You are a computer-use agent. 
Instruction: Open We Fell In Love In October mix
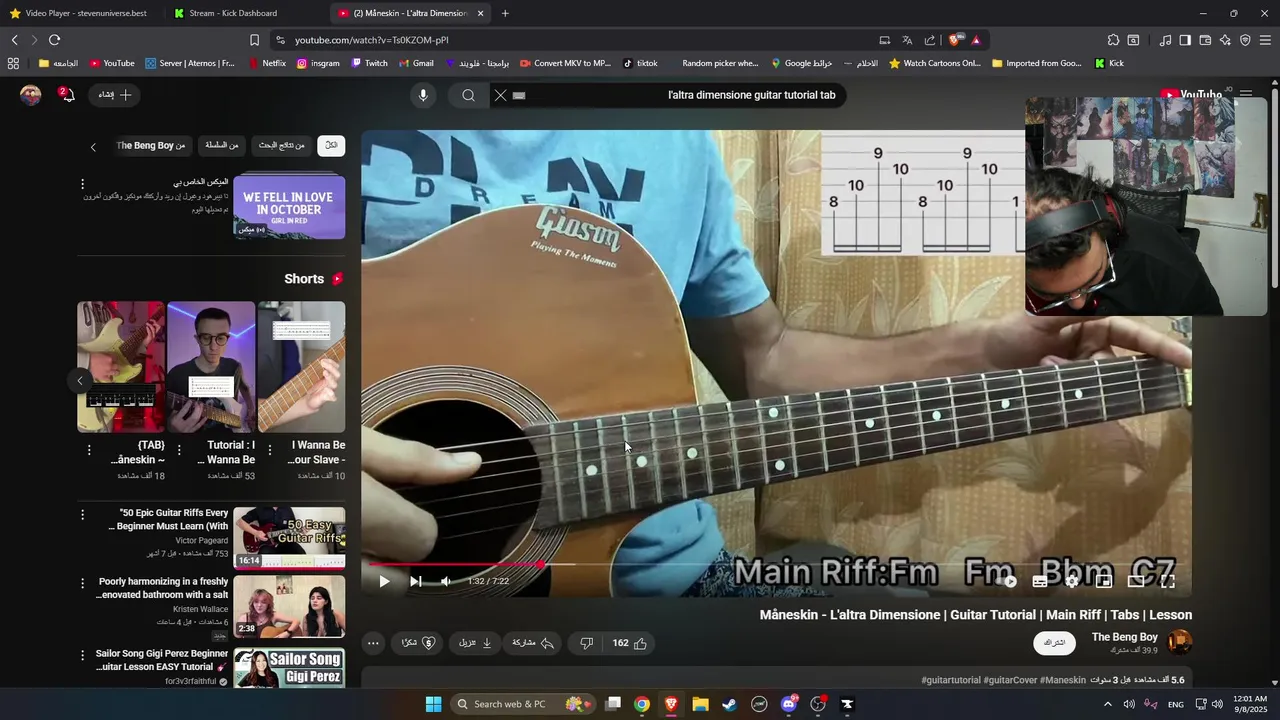[289, 208]
